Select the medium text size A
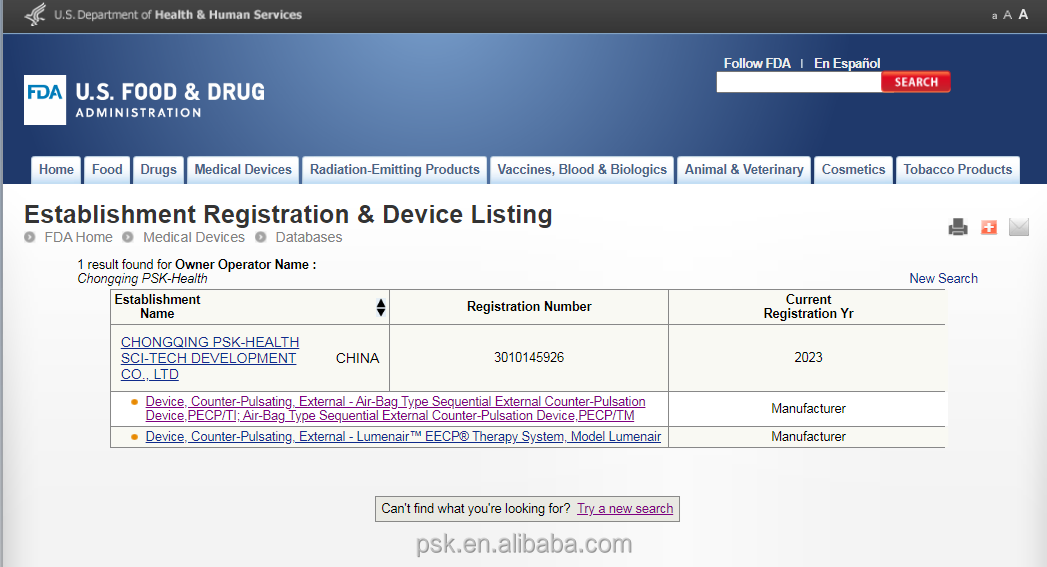Viewport: 1047px width, 567px height. (x=1007, y=15)
